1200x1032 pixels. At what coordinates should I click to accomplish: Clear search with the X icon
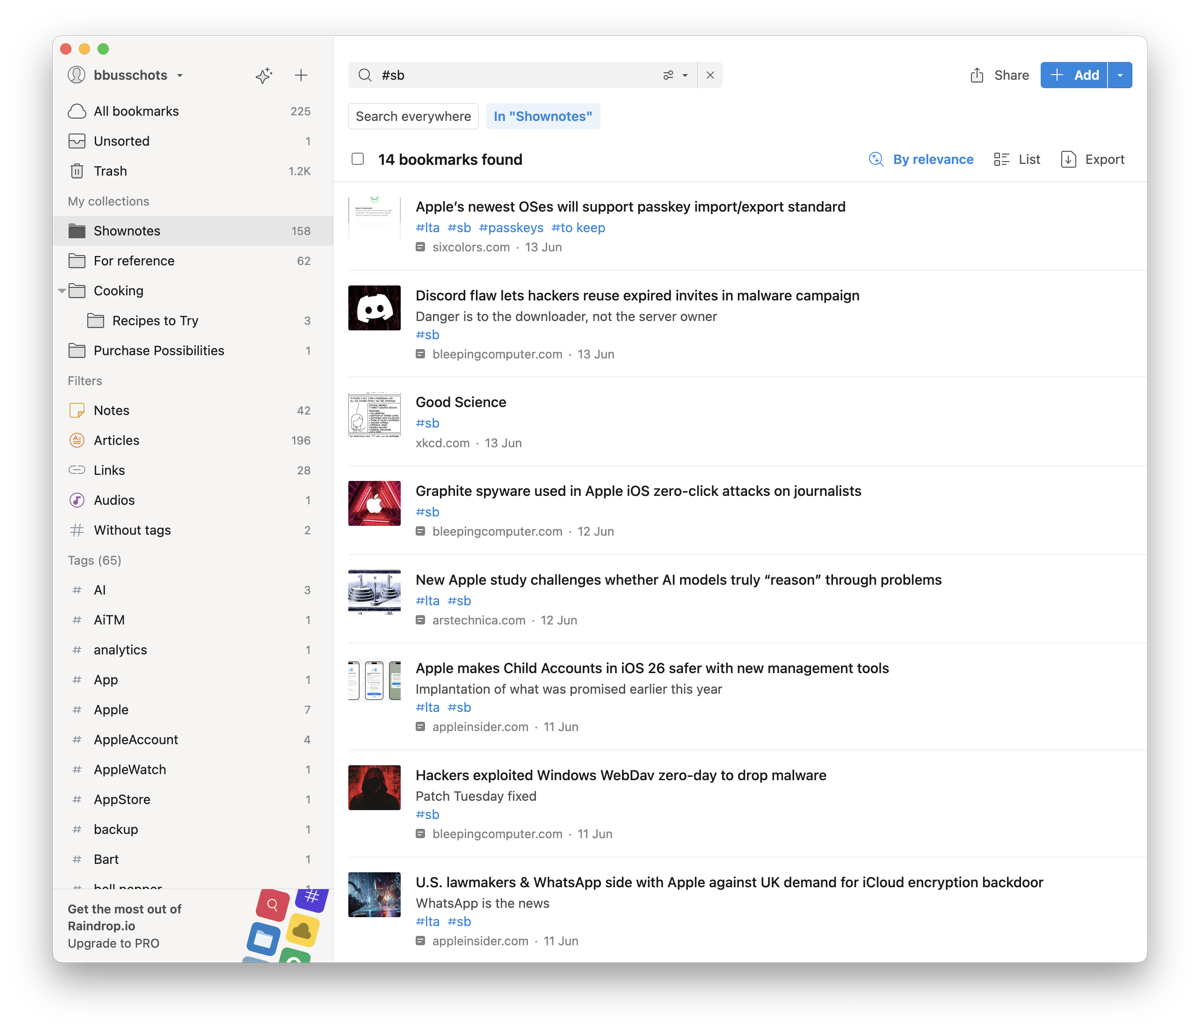710,76
